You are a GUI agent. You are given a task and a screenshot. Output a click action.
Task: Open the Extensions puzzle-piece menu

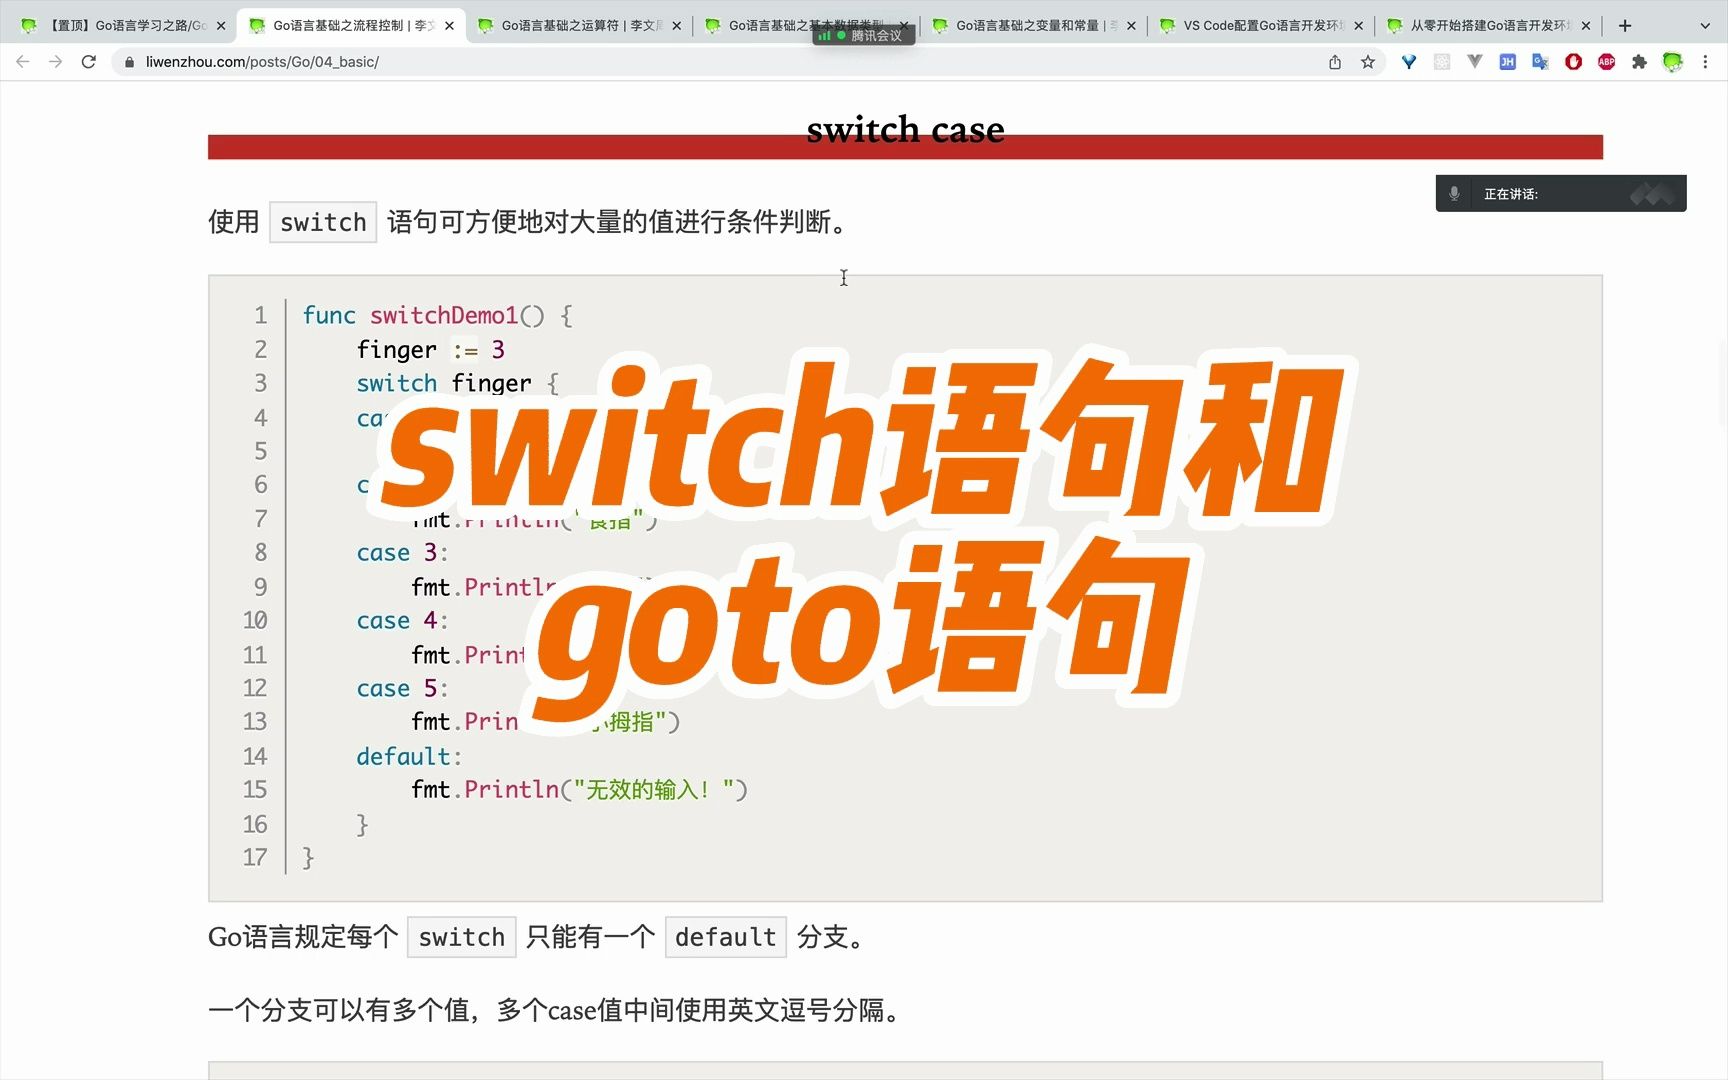click(x=1639, y=62)
